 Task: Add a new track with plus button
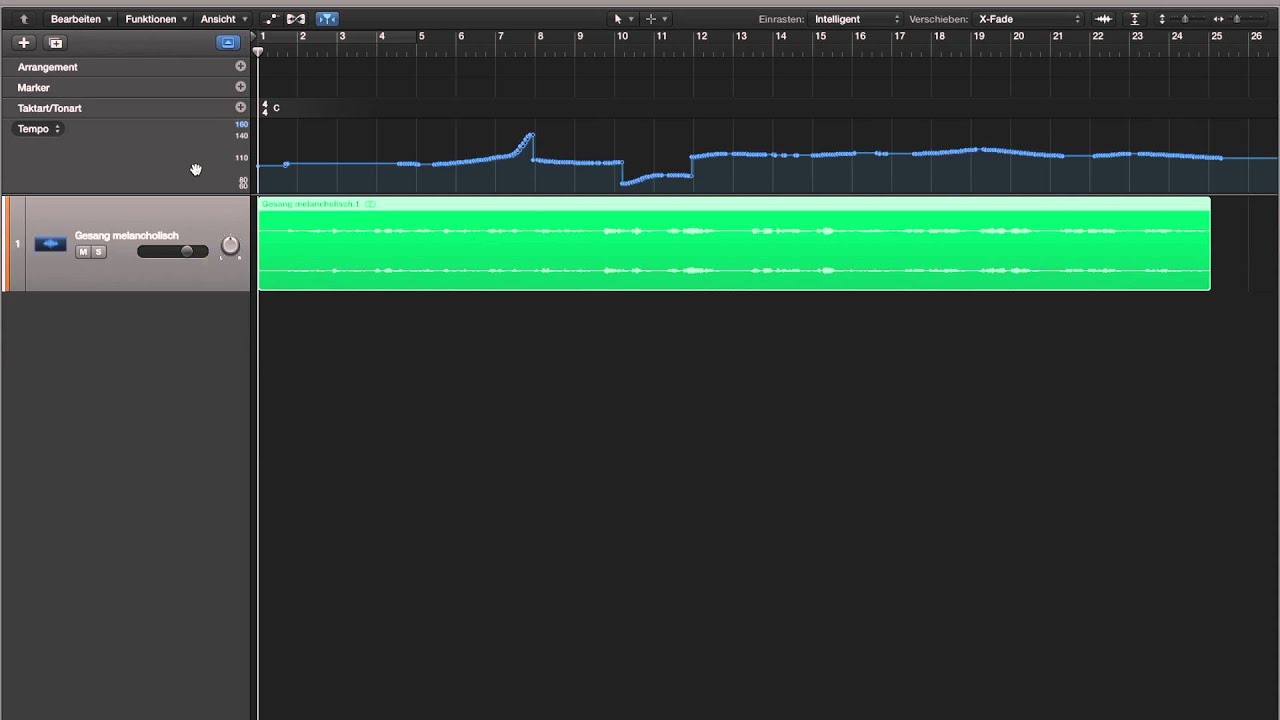24,43
